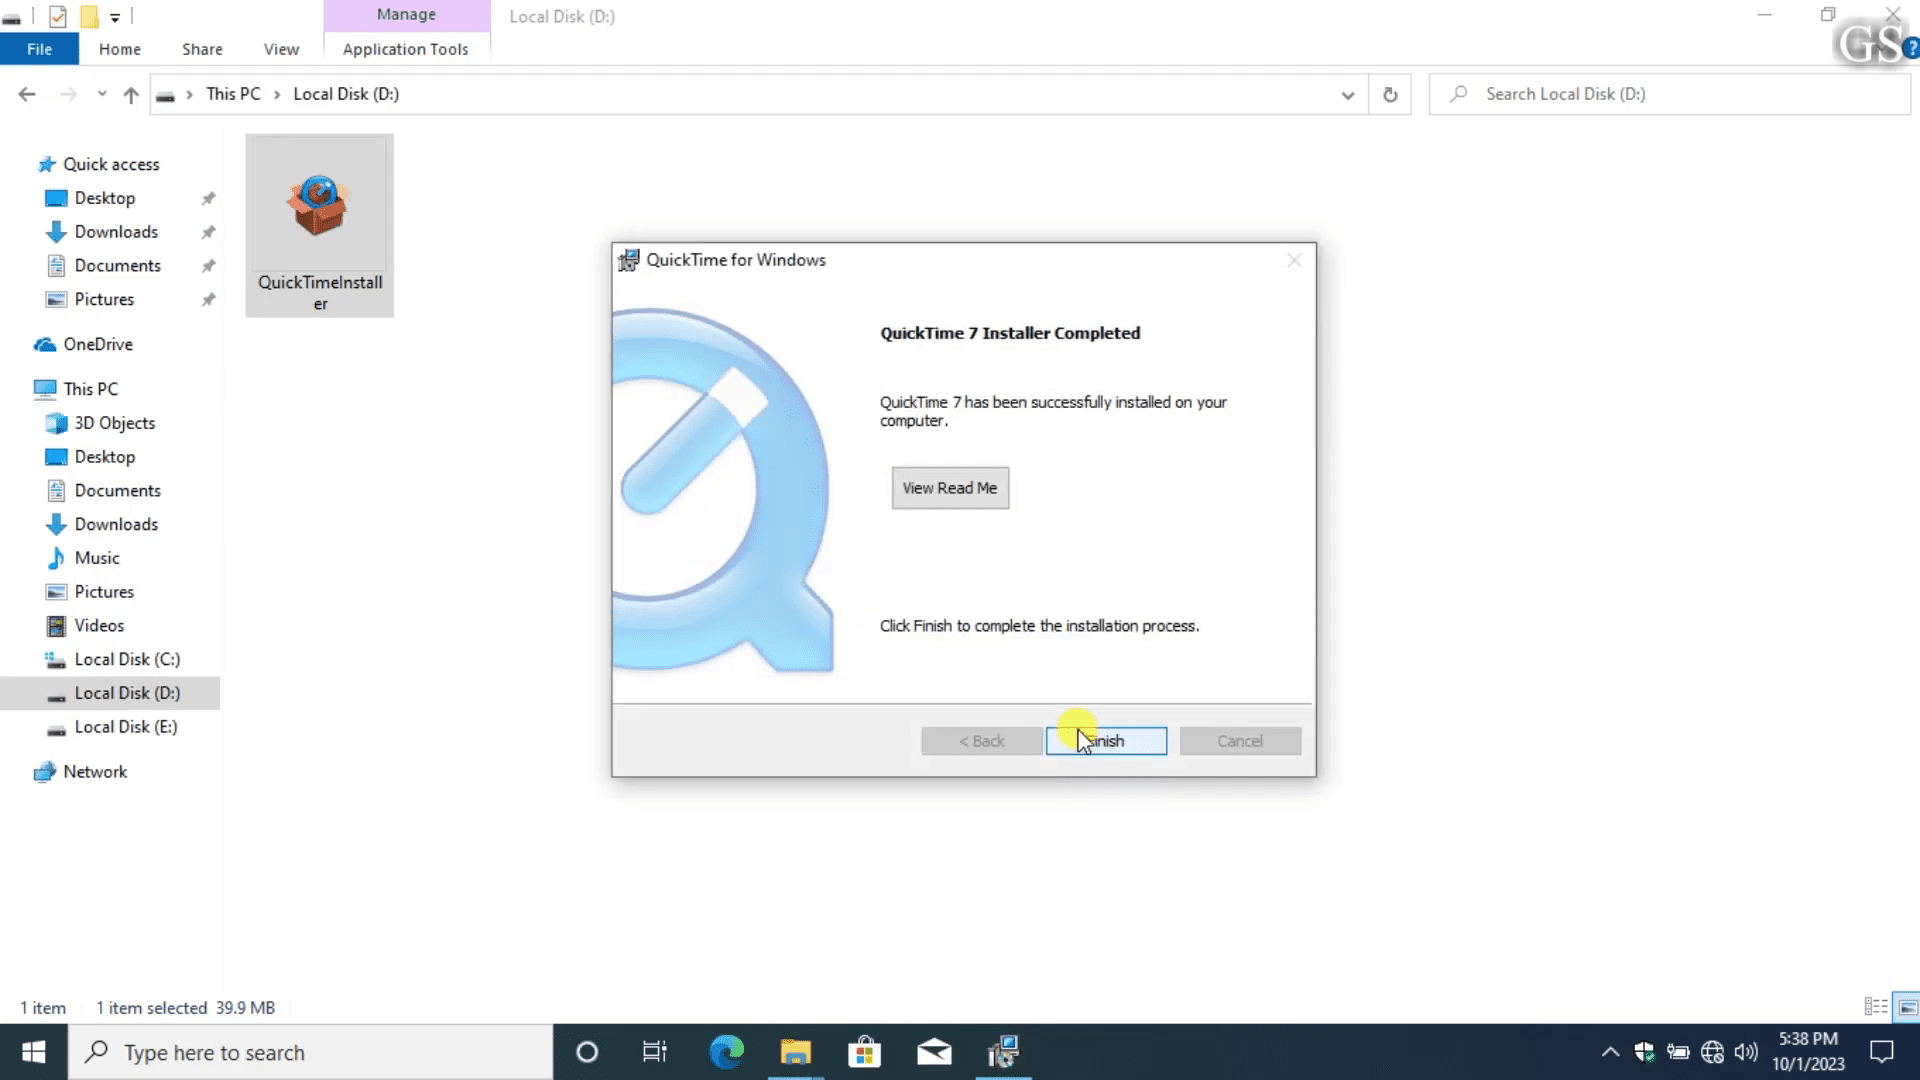Open the View ribbon tab
This screenshot has height=1080, width=1920.
click(x=281, y=49)
